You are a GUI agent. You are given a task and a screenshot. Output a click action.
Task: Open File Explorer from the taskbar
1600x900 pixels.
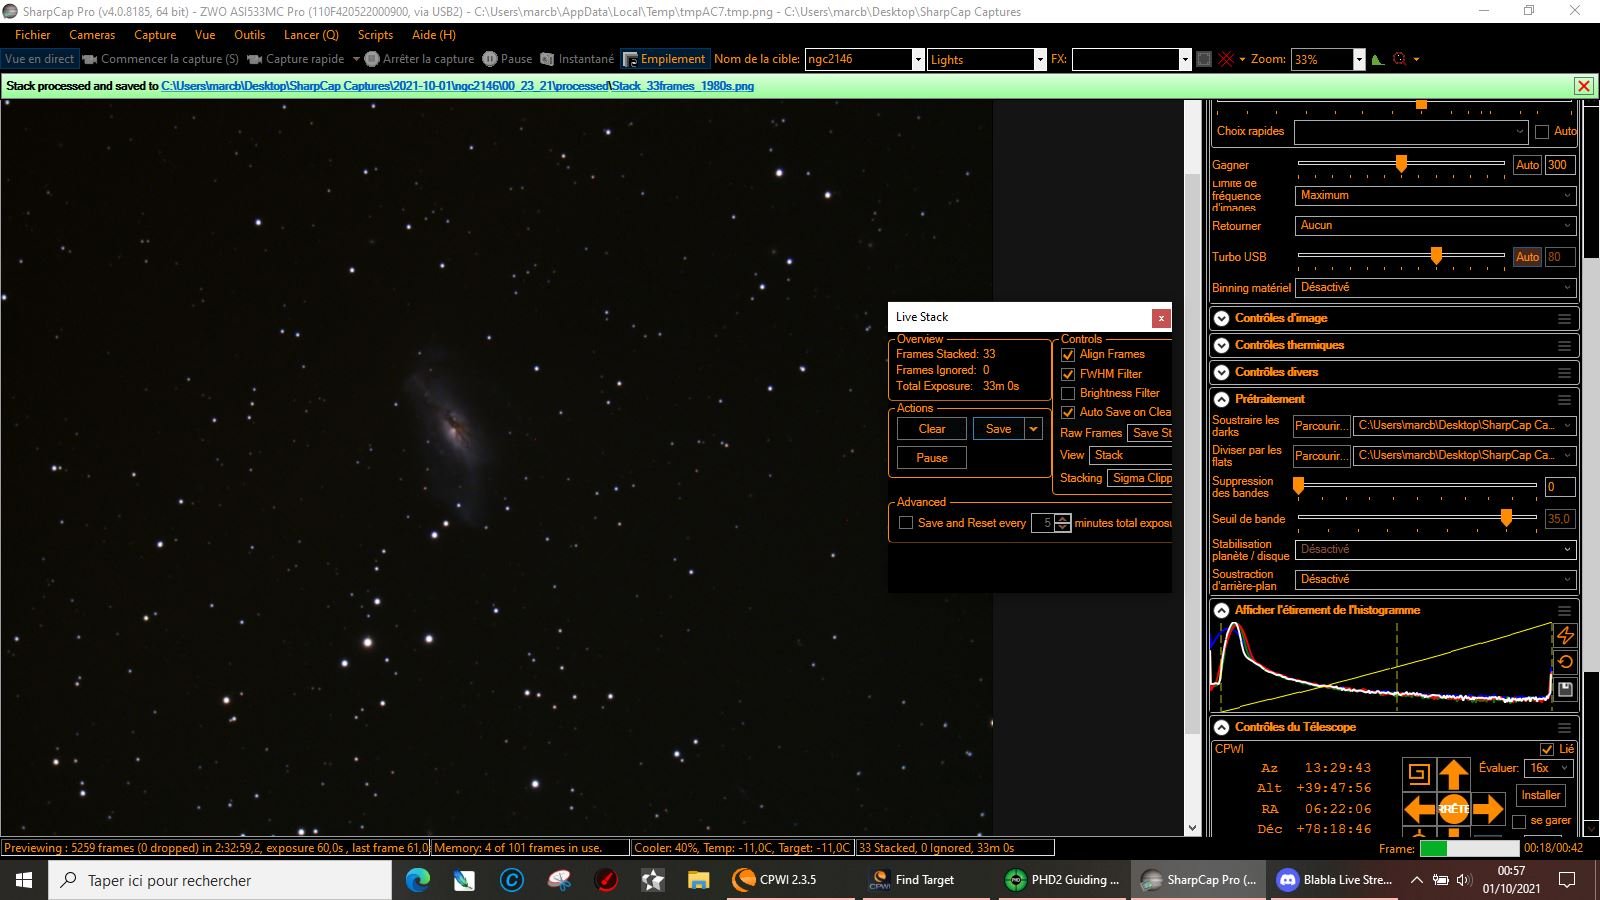coord(698,880)
